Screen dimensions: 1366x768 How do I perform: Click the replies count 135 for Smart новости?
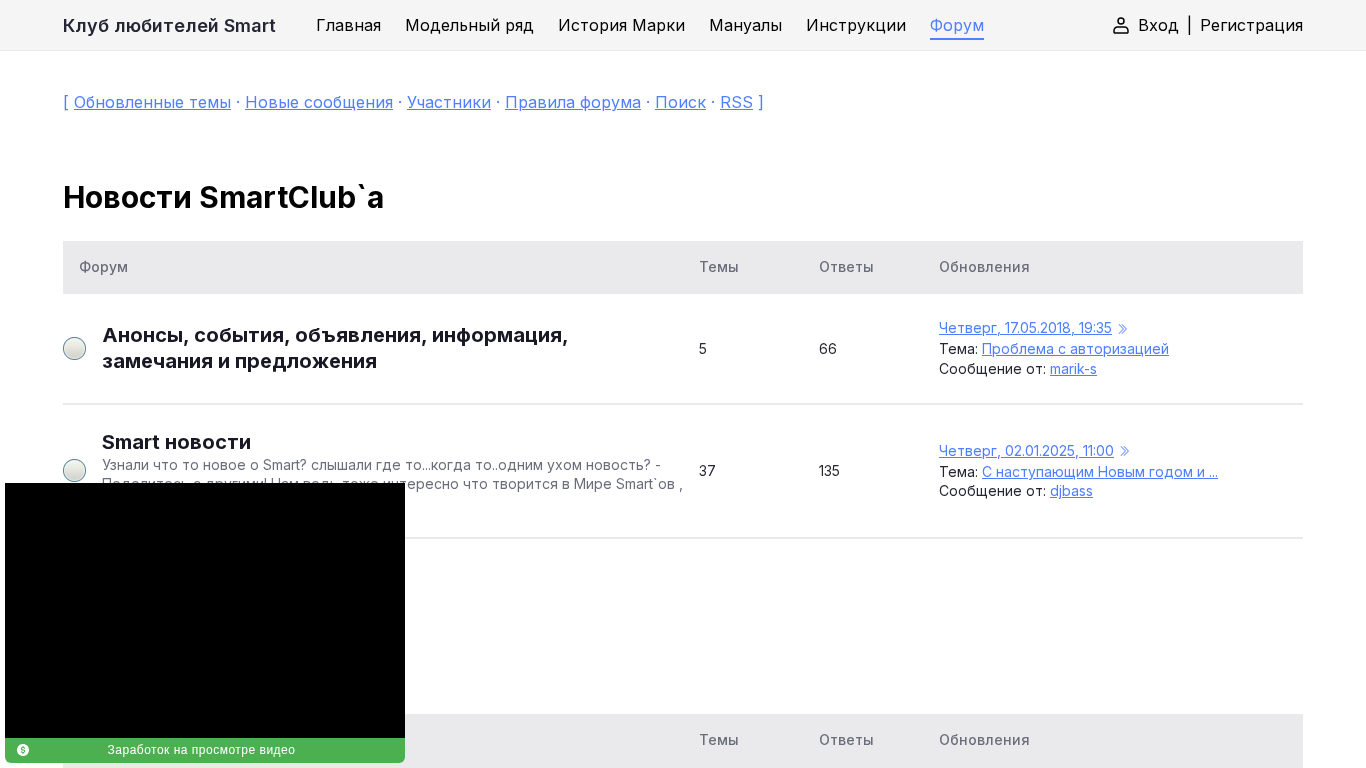[x=829, y=471]
